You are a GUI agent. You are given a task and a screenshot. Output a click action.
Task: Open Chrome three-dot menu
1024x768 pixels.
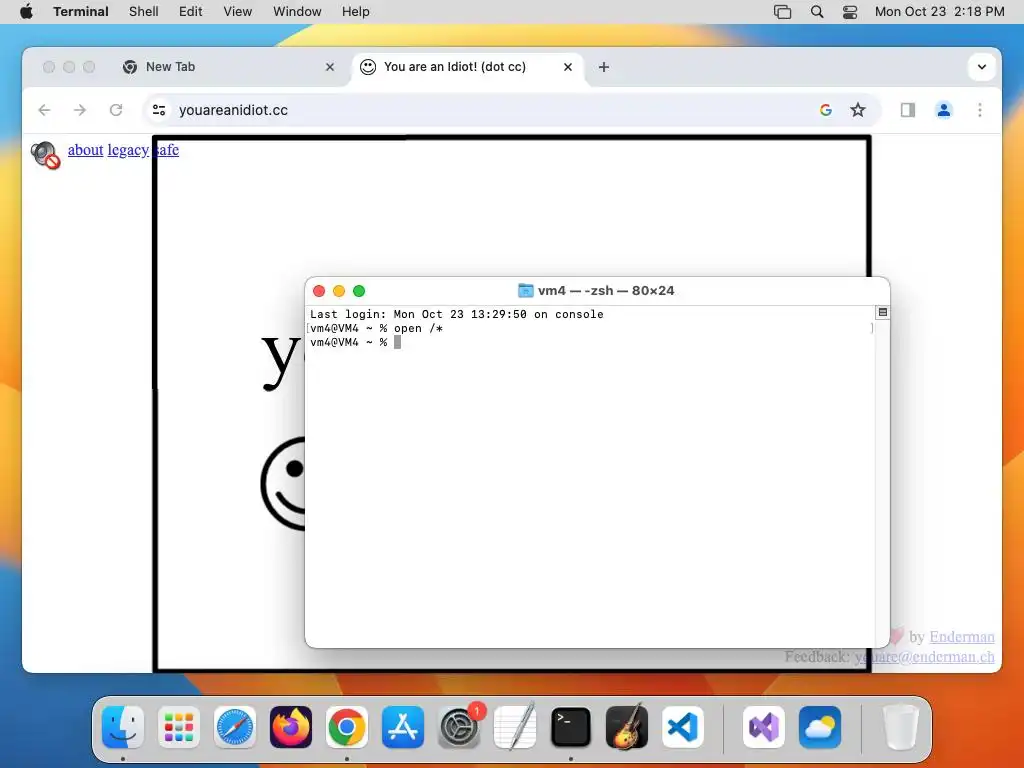[980, 110]
